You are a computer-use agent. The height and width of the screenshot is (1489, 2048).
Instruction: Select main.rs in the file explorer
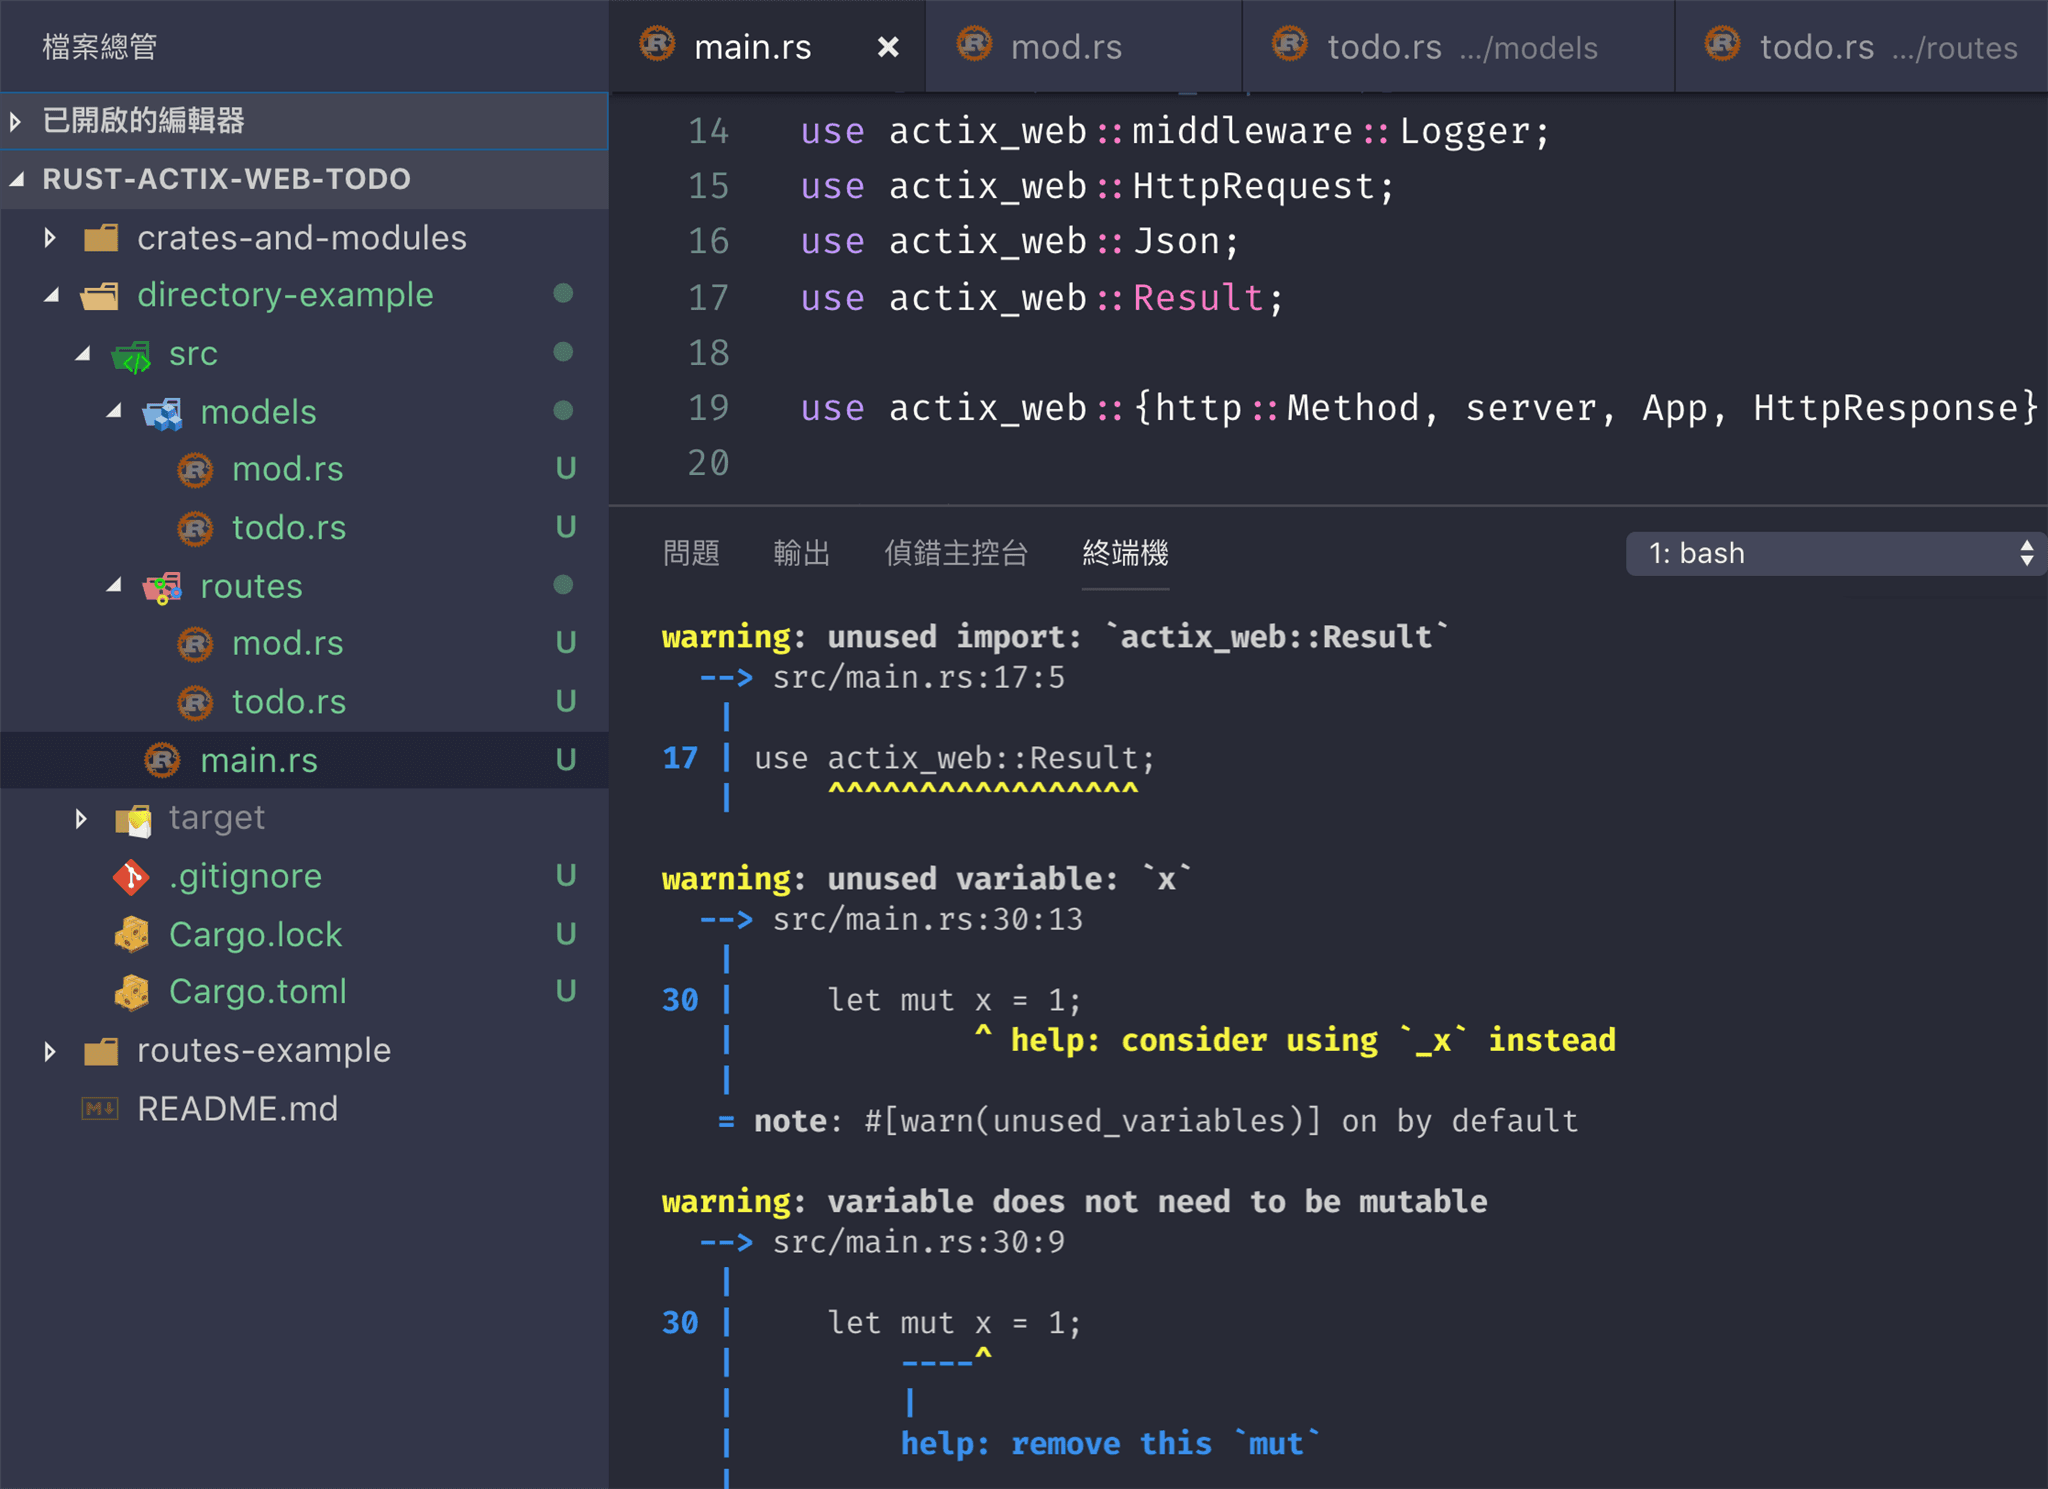coord(259,760)
